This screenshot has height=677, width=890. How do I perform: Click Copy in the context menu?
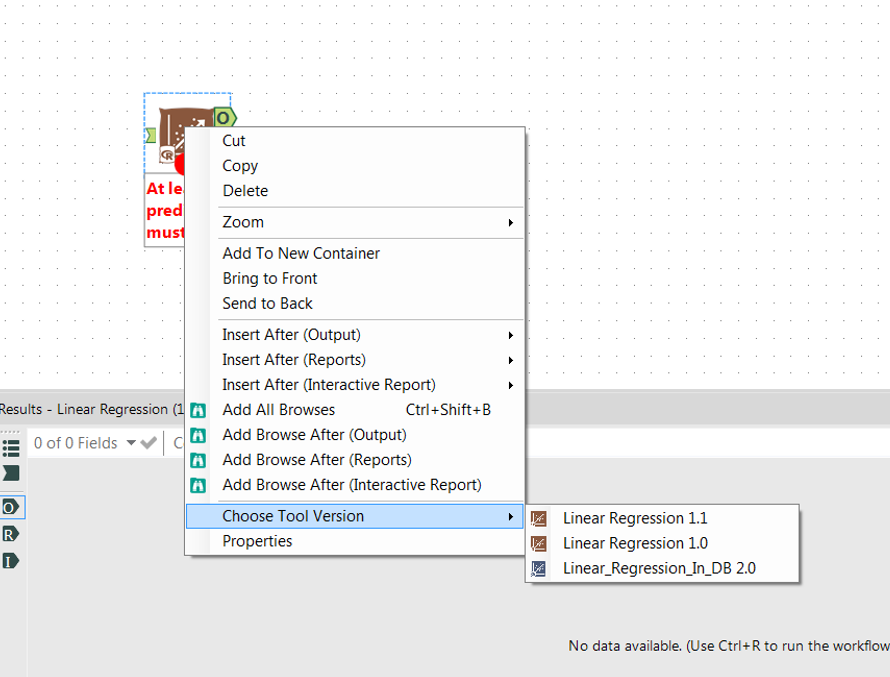(x=239, y=165)
